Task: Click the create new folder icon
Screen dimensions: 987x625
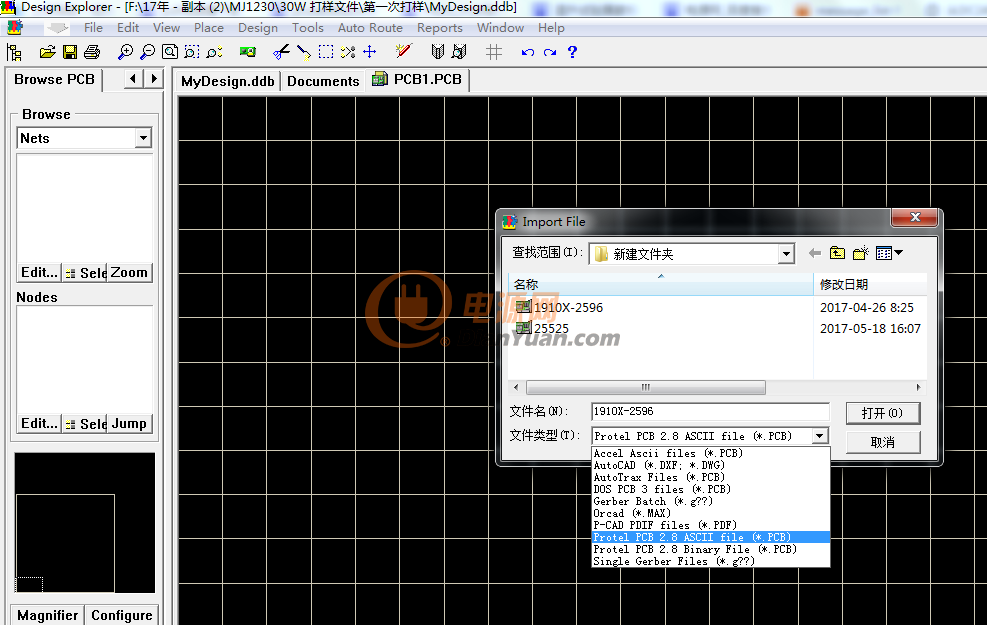Action: click(x=860, y=253)
